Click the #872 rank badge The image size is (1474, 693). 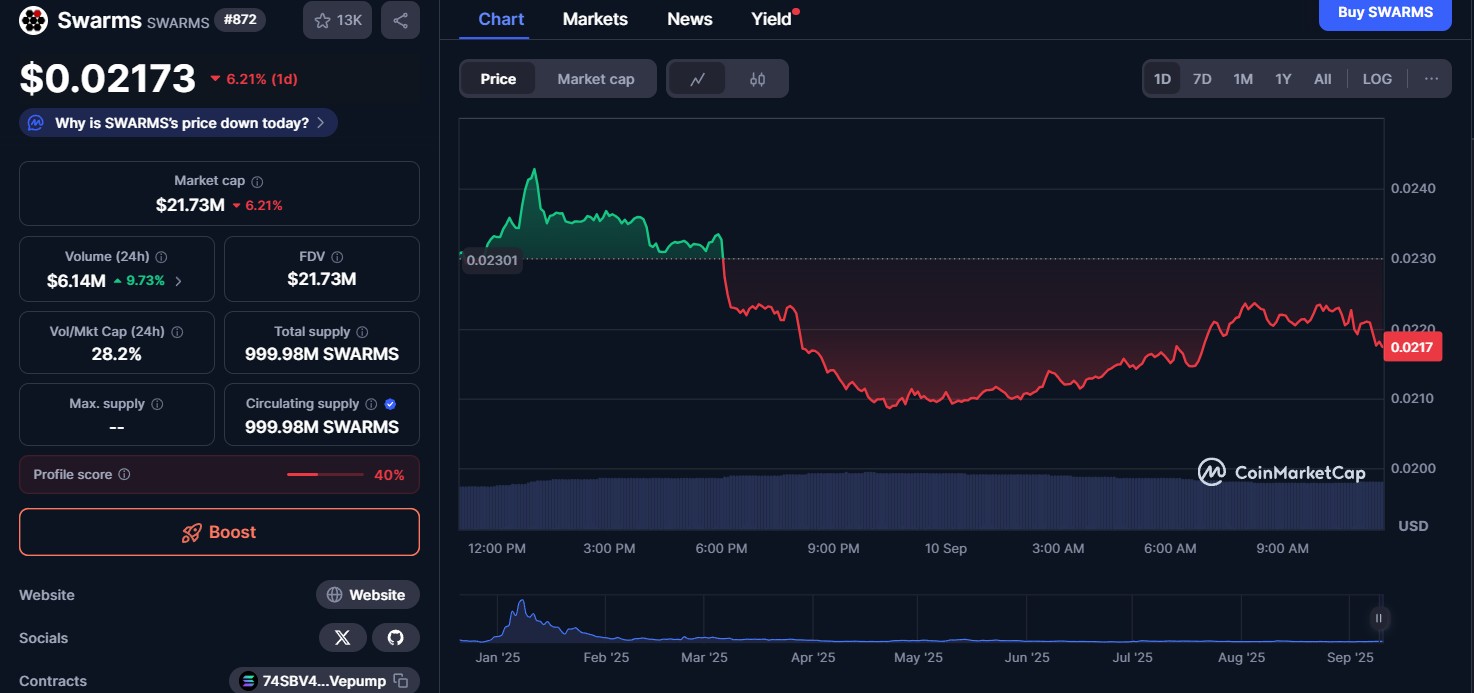[x=240, y=19]
